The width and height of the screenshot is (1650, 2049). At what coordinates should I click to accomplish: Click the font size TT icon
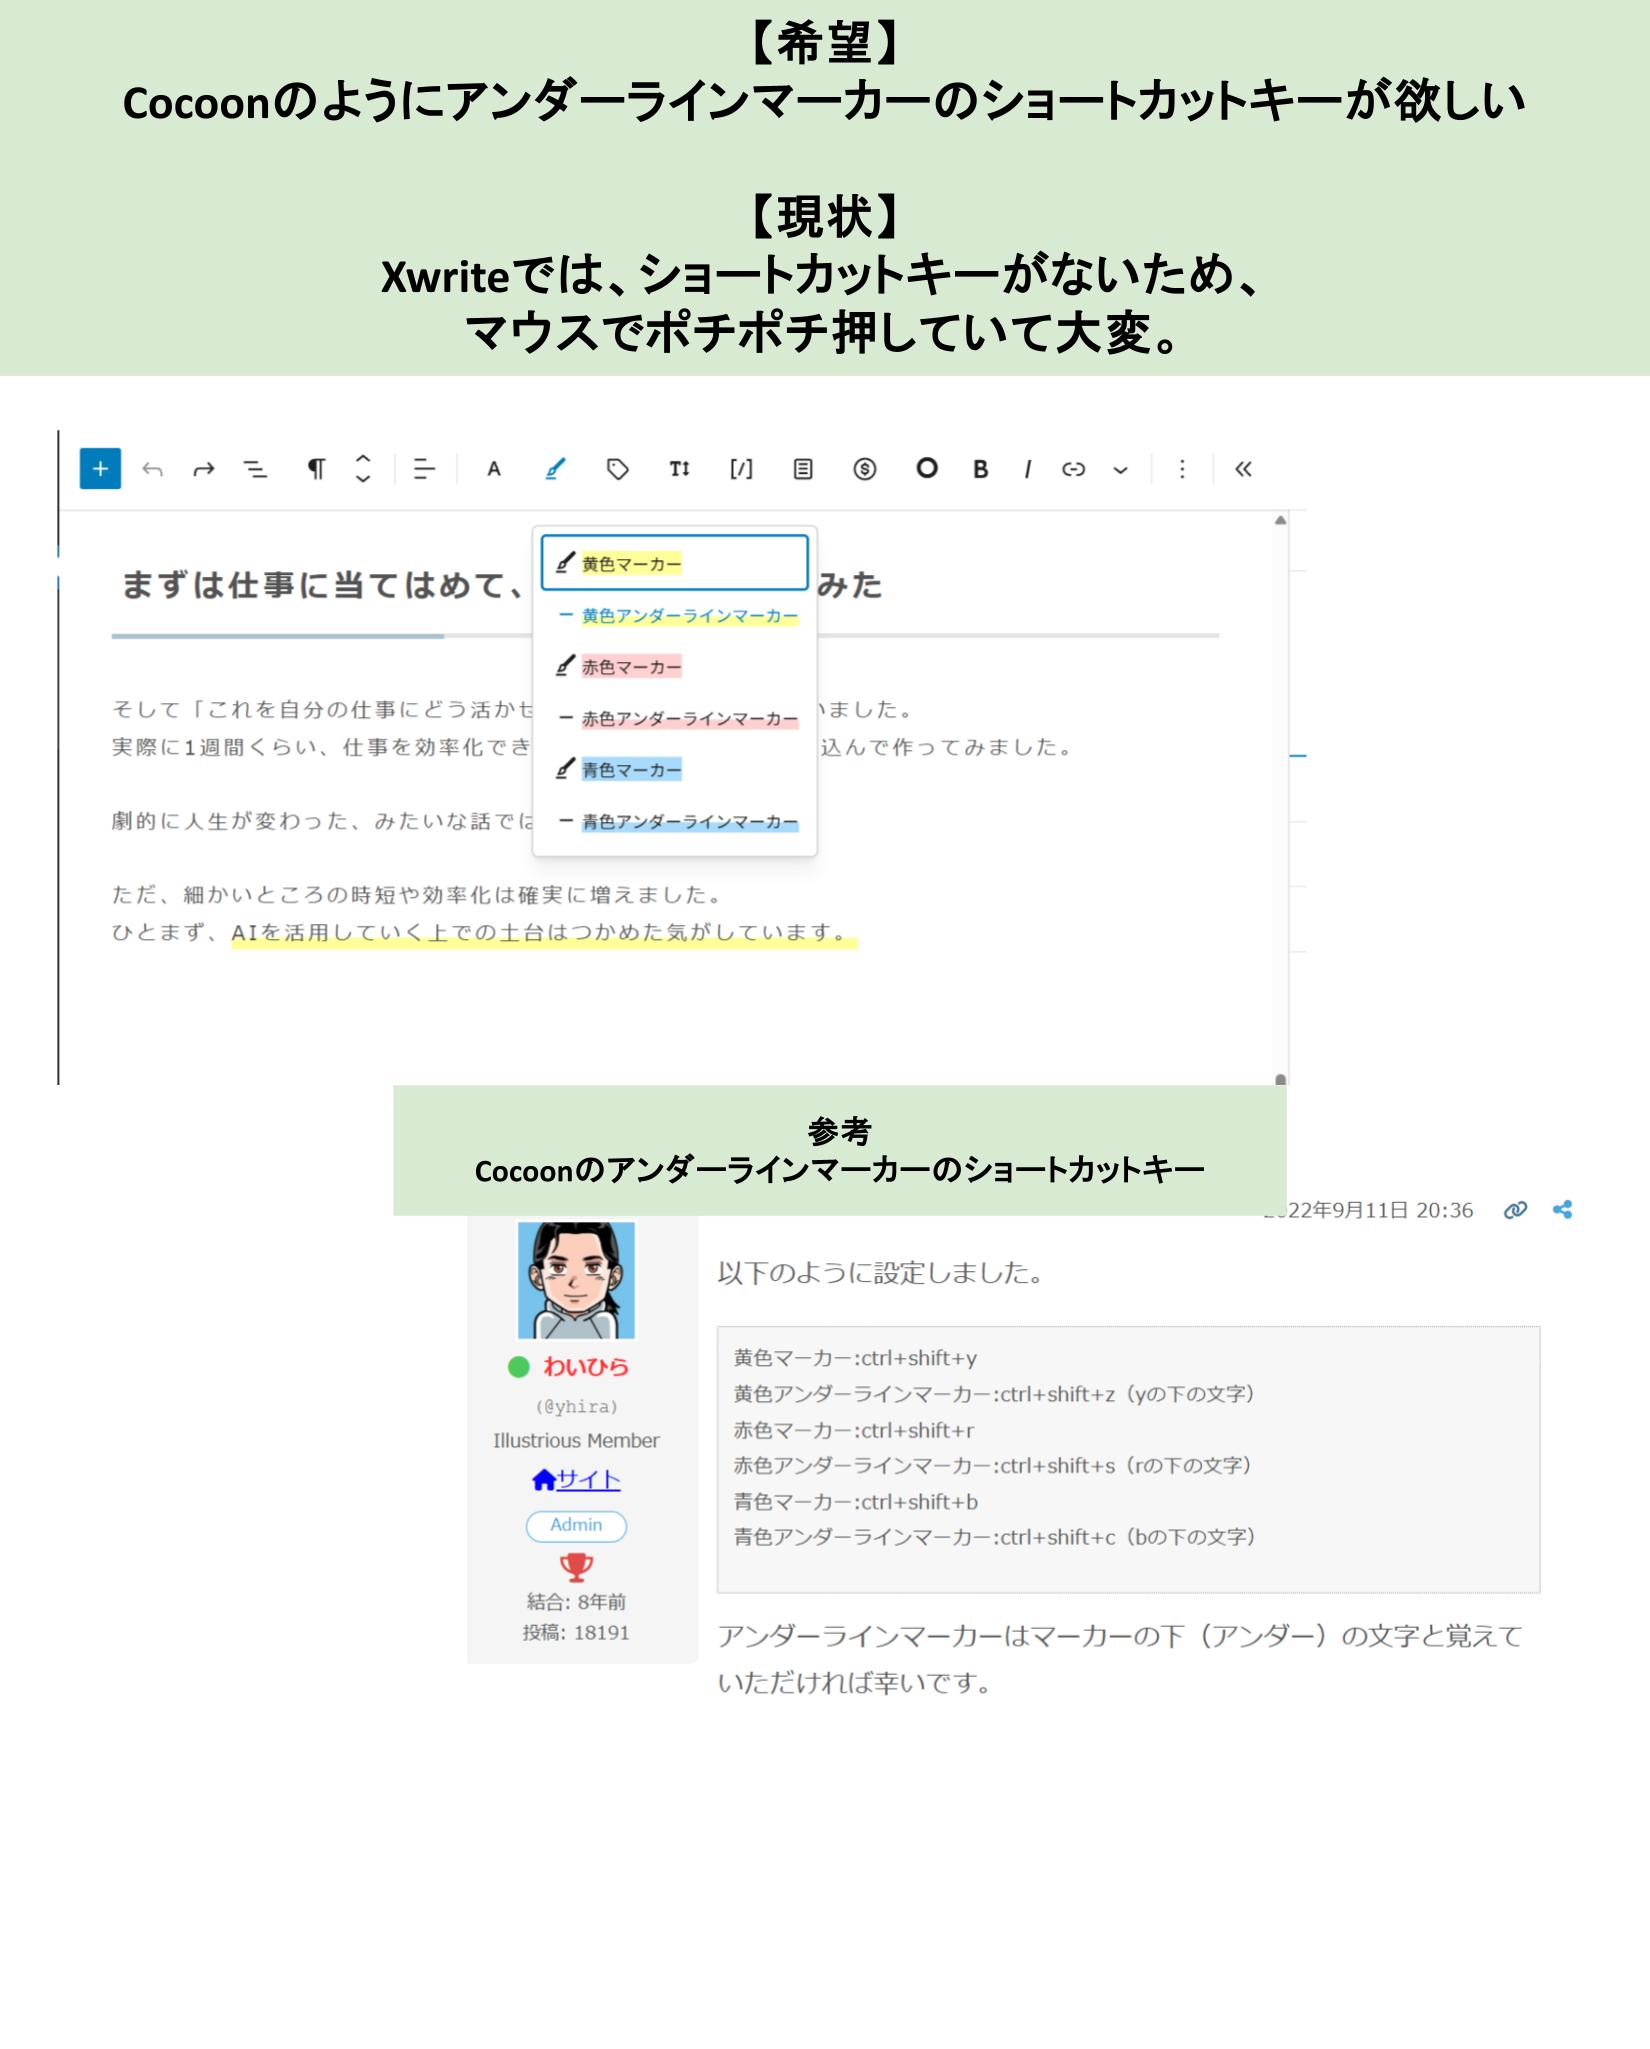(680, 469)
